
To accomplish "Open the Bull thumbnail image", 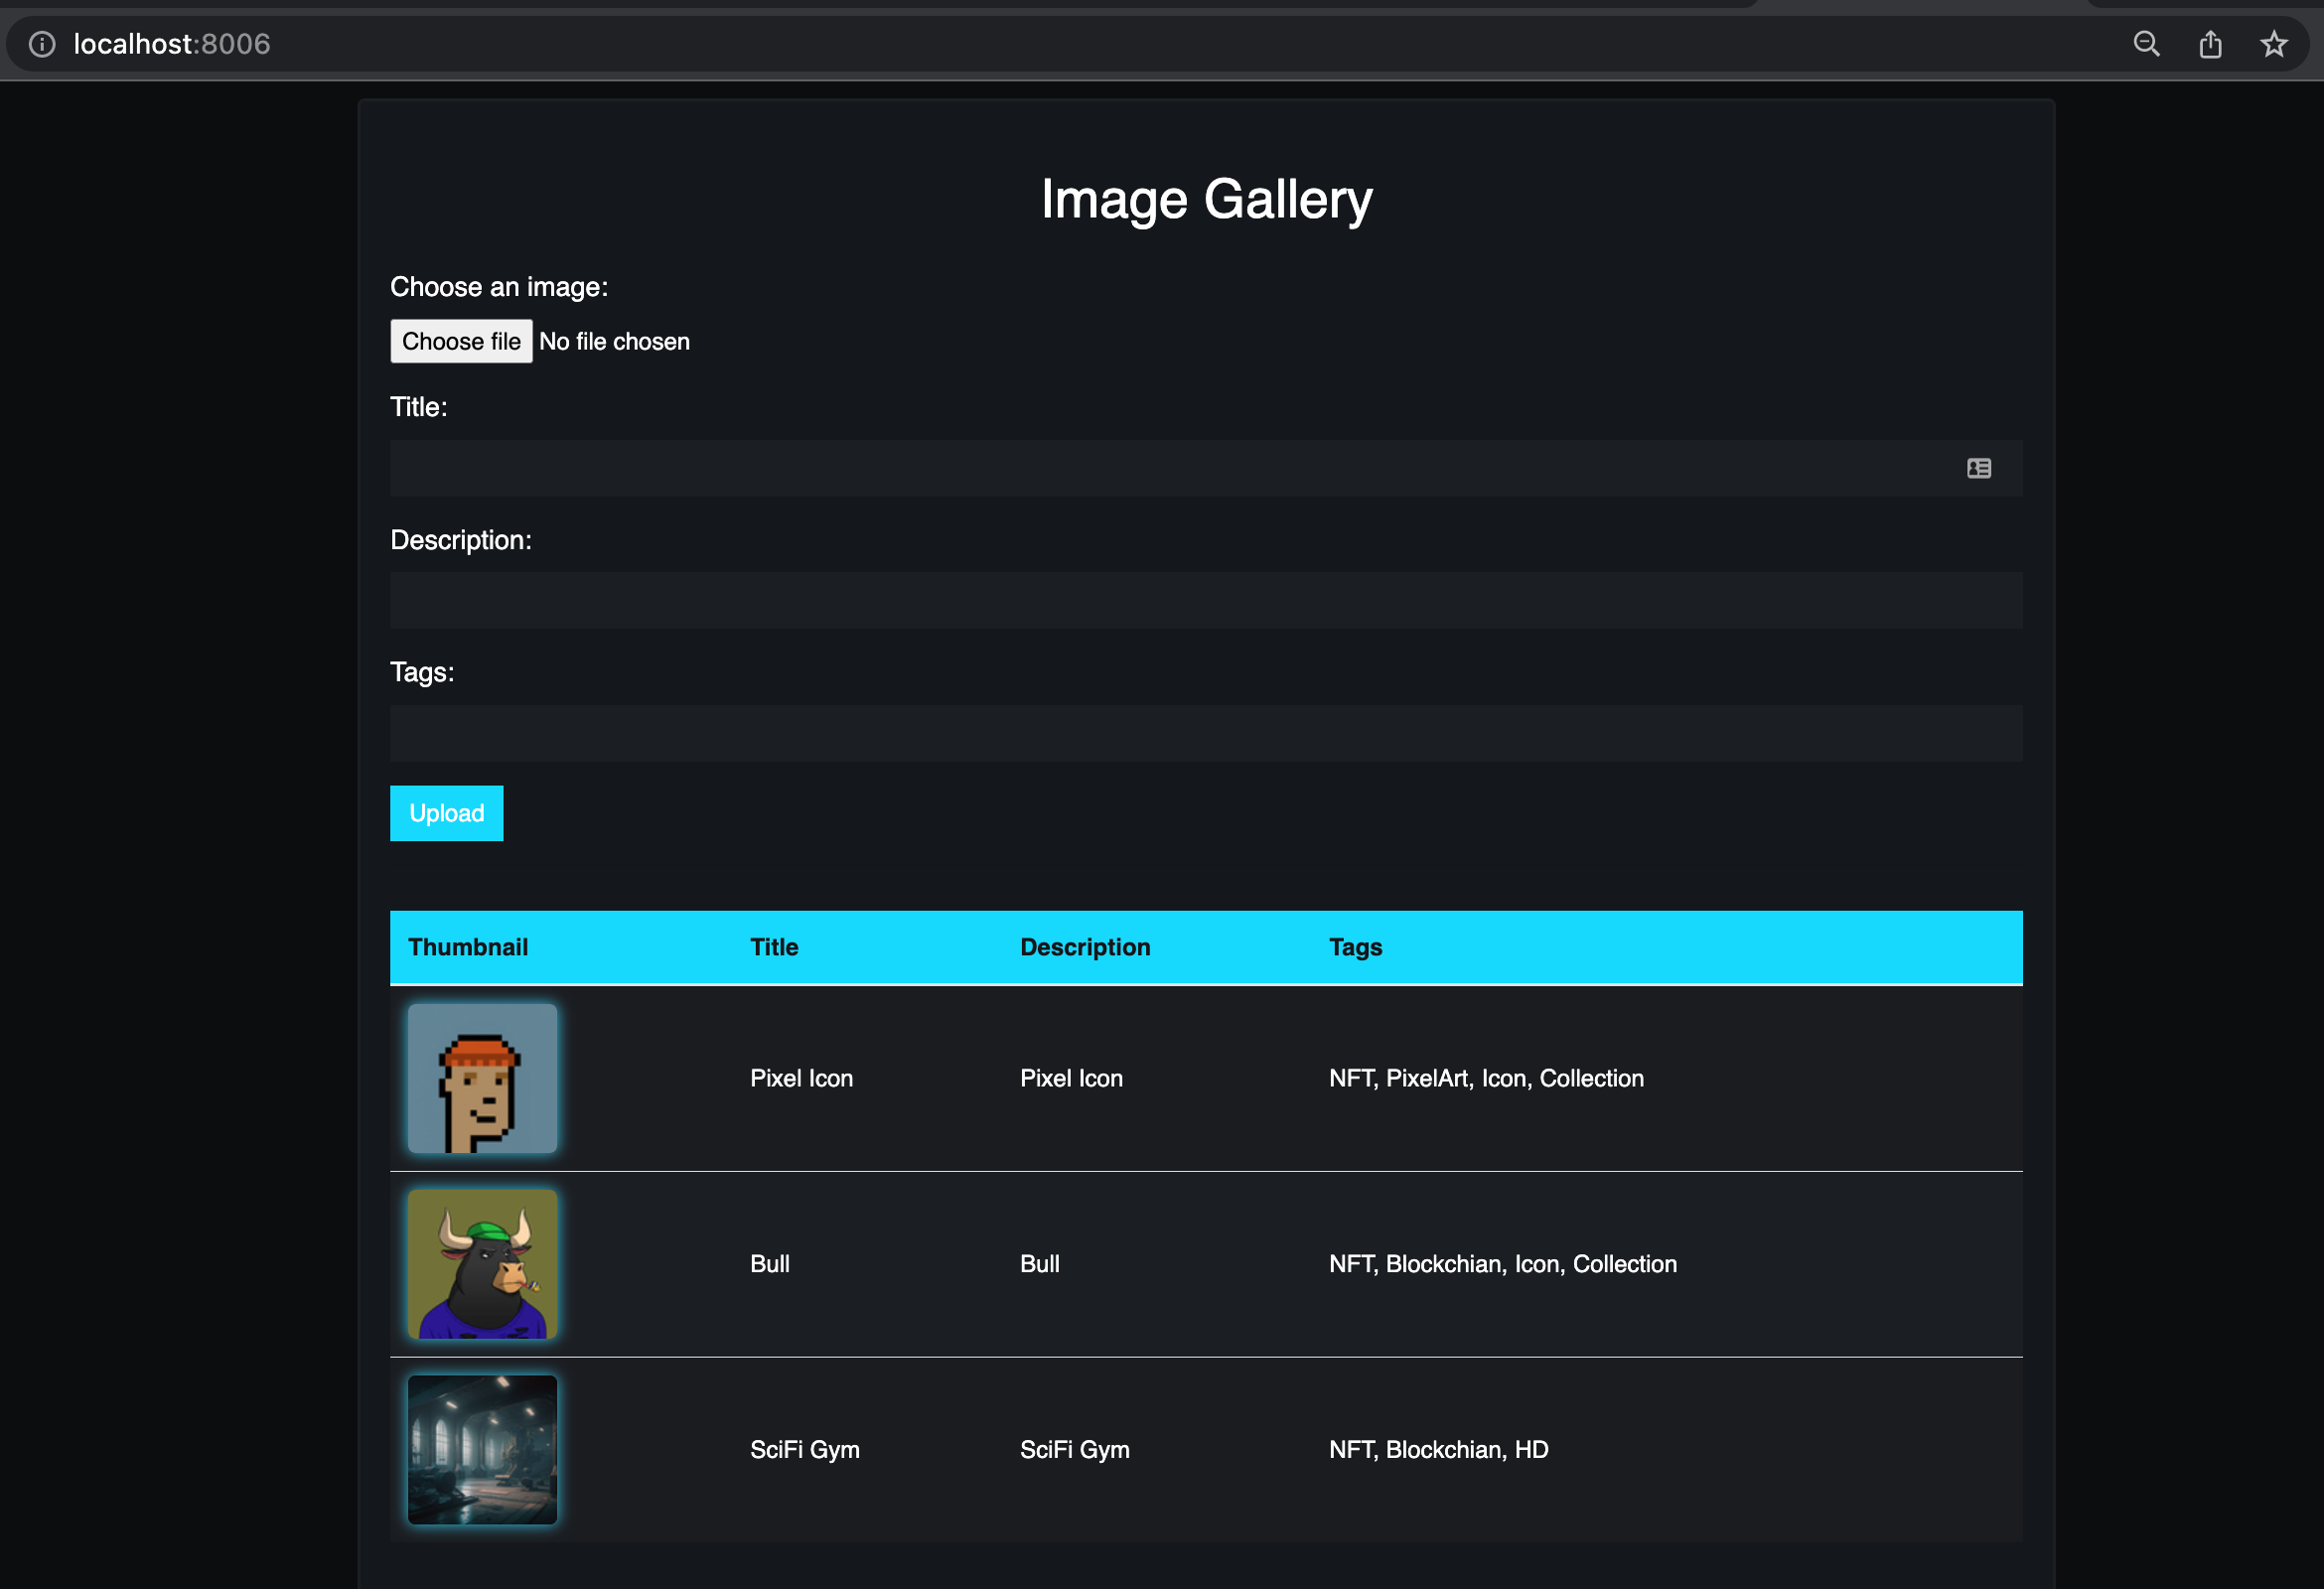I will pos(482,1264).
